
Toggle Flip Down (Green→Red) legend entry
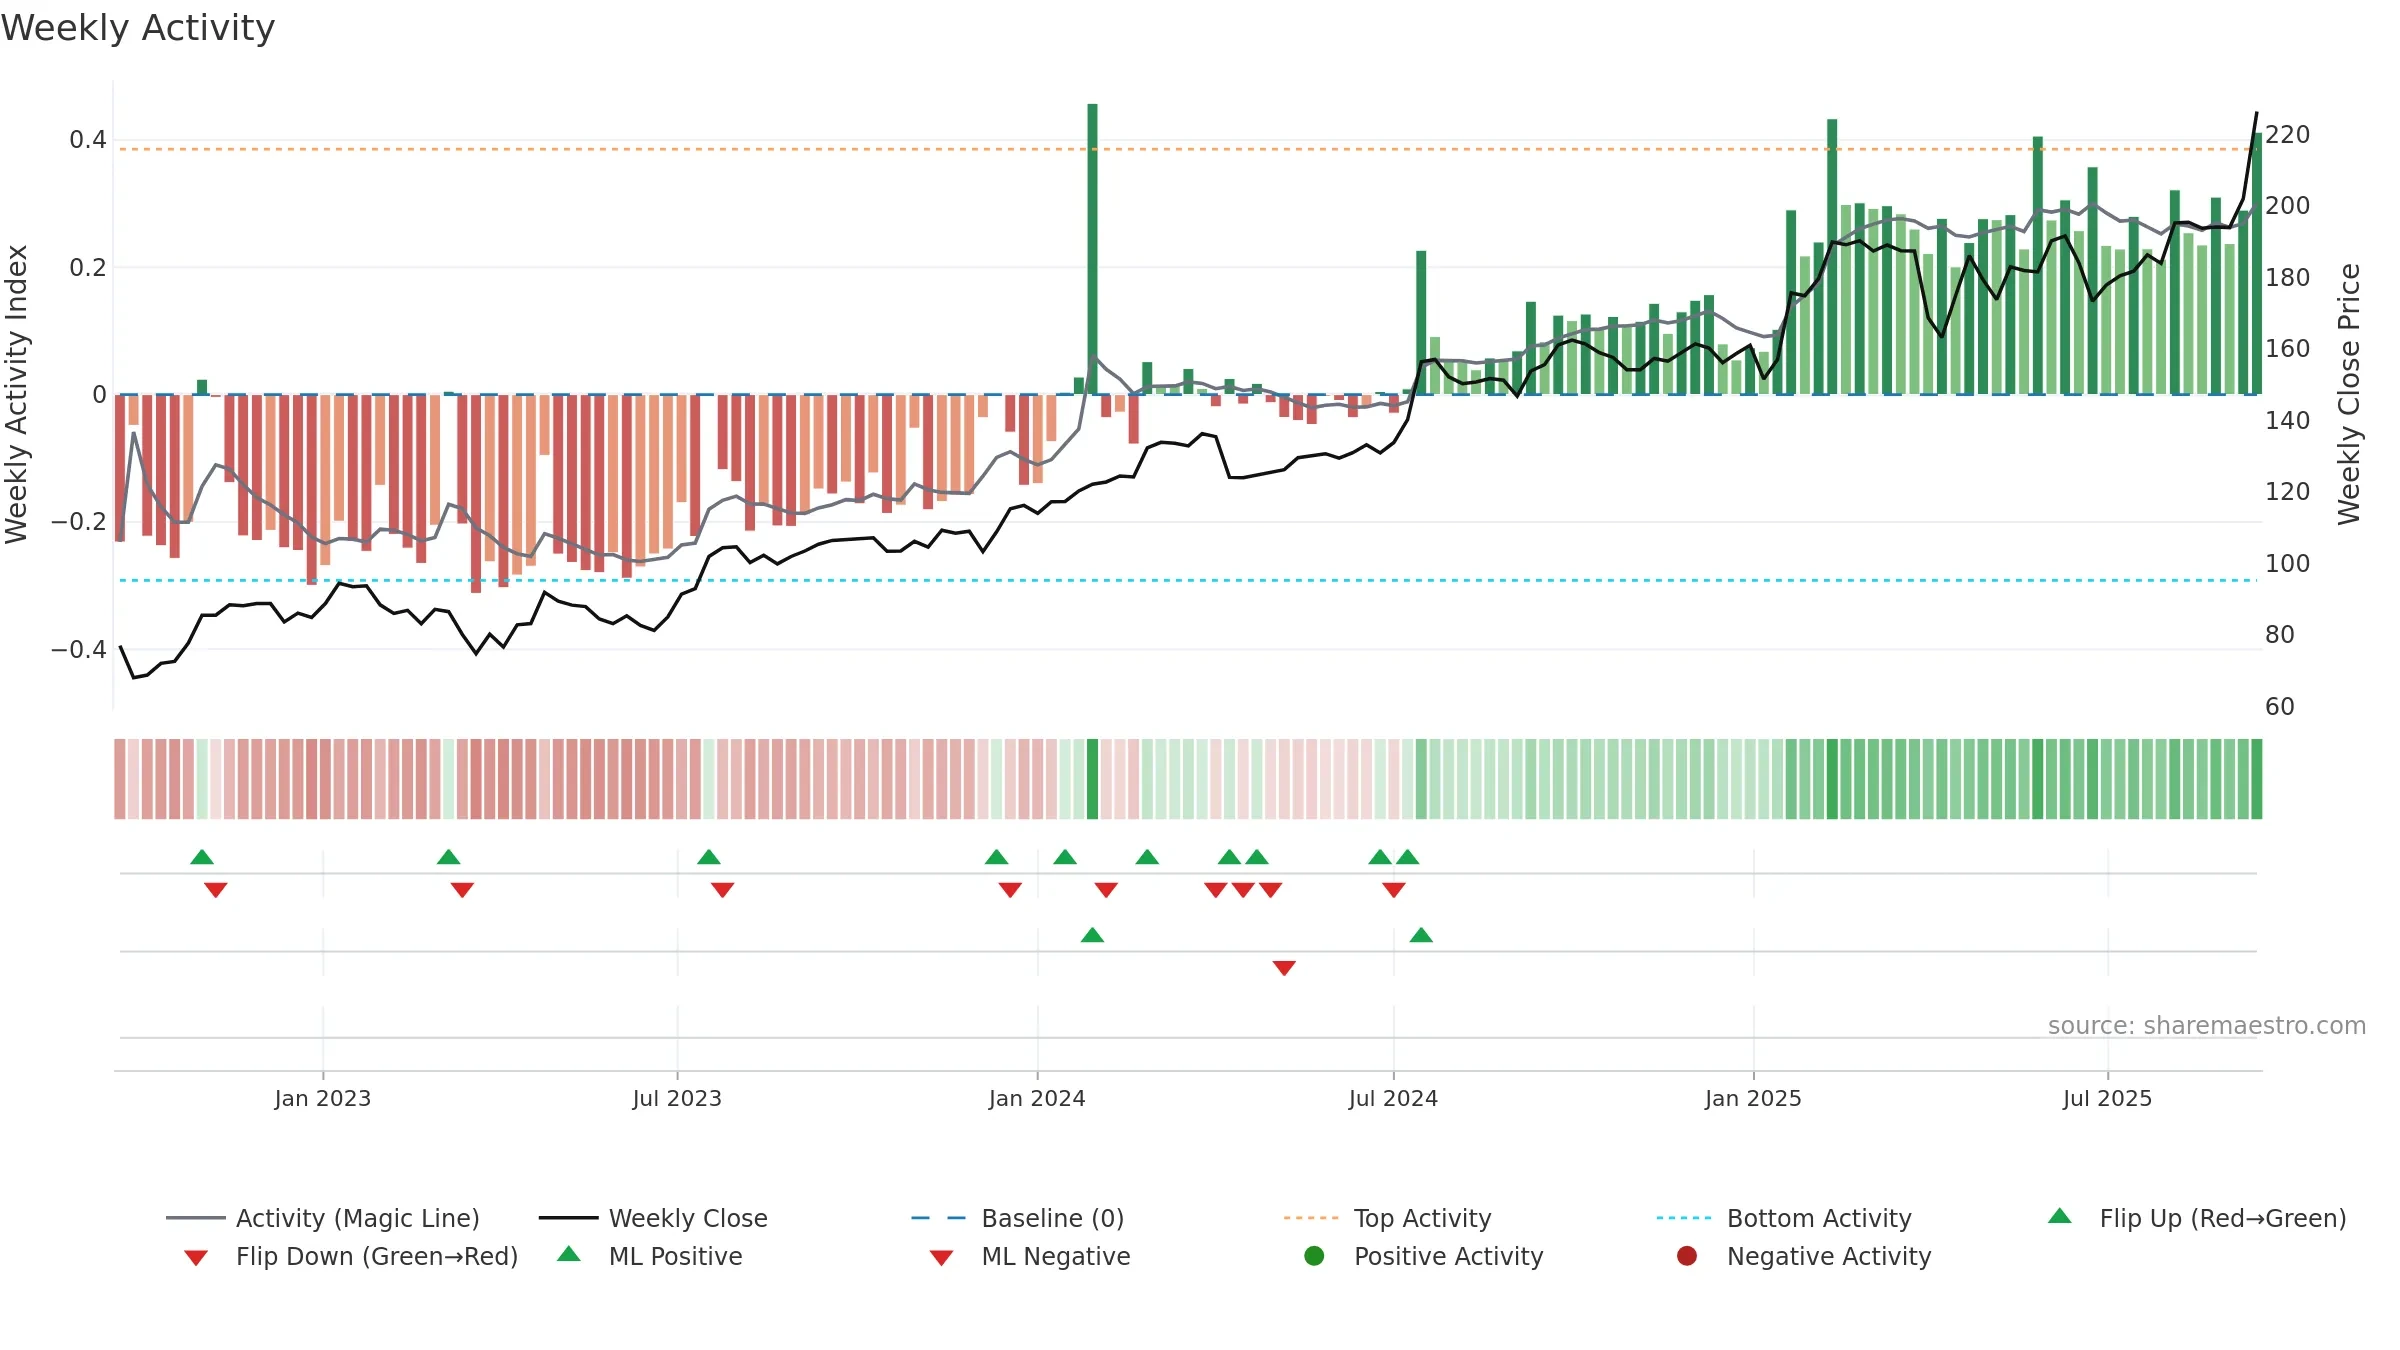point(351,1256)
